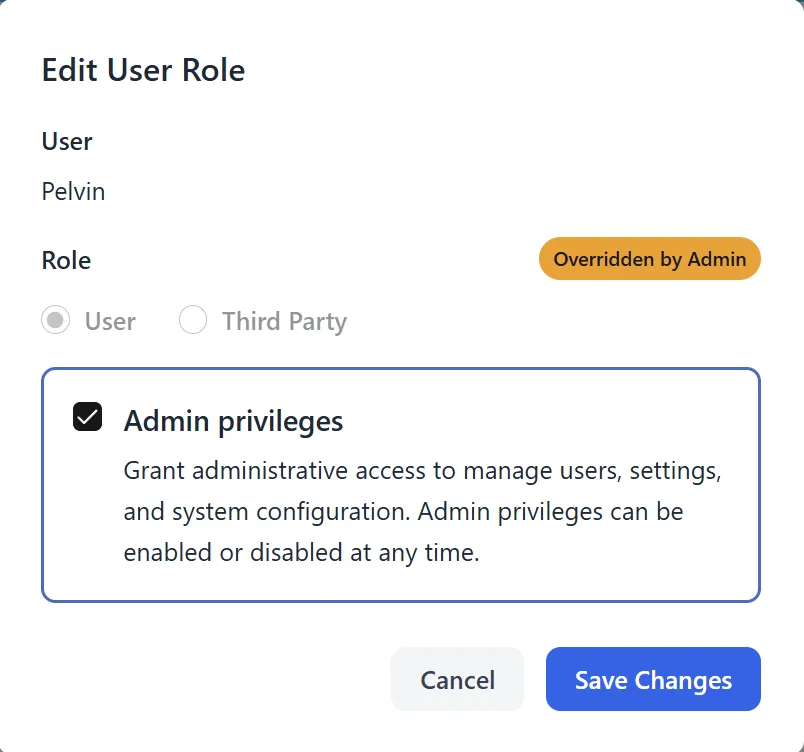Confirm changes with Save Changes
The height and width of the screenshot is (752, 804).
(652, 679)
